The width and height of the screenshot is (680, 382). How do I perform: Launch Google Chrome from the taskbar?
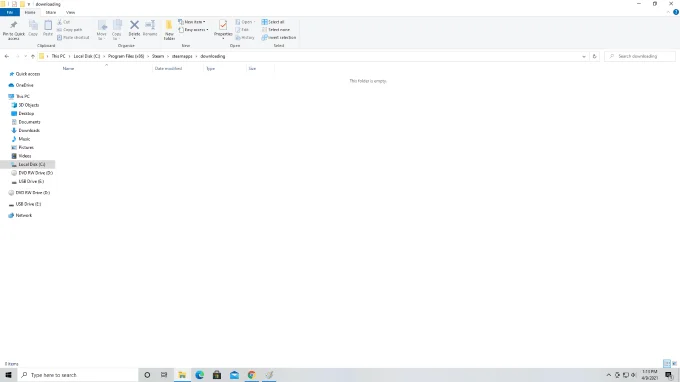click(x=252, y=375)
